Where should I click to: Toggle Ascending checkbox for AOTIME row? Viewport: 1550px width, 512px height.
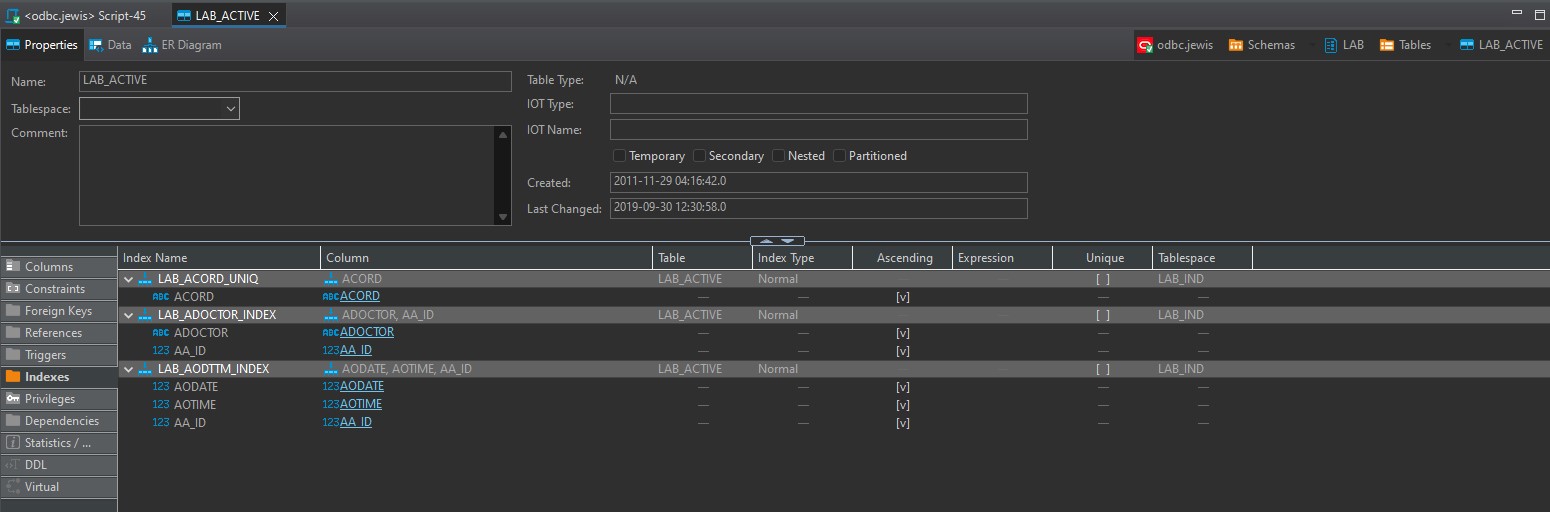[903, 405]
